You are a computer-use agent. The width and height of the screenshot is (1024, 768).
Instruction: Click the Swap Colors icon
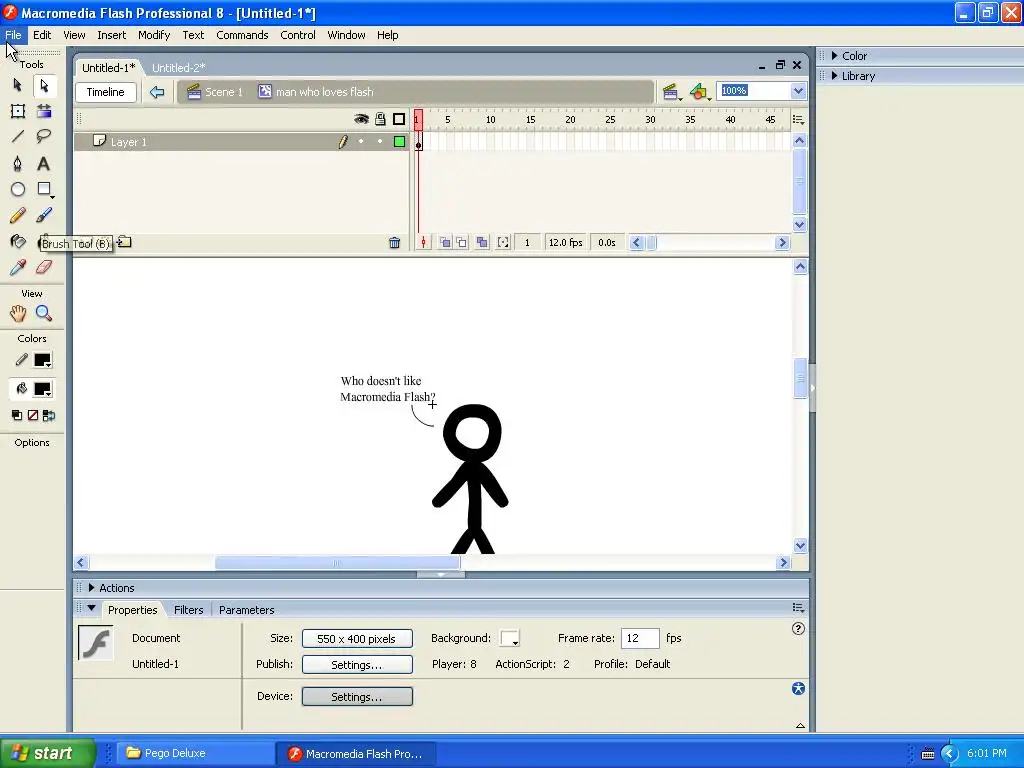click(49, 415)
